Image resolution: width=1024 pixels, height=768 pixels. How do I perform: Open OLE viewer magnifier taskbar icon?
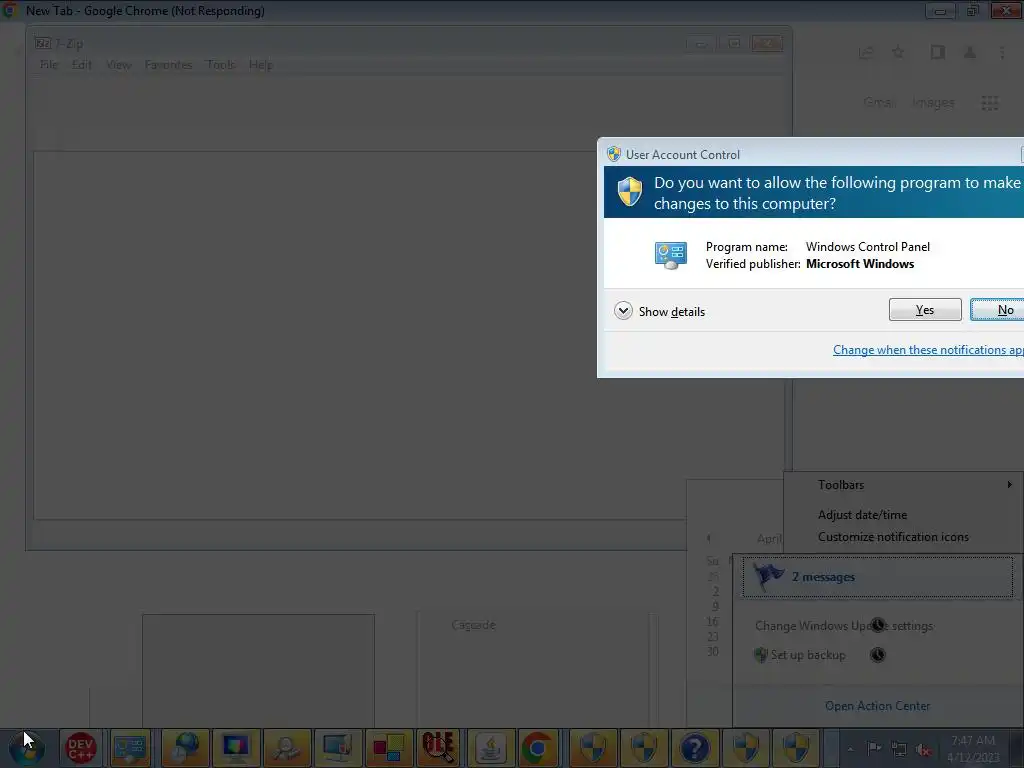coord(439,748)
